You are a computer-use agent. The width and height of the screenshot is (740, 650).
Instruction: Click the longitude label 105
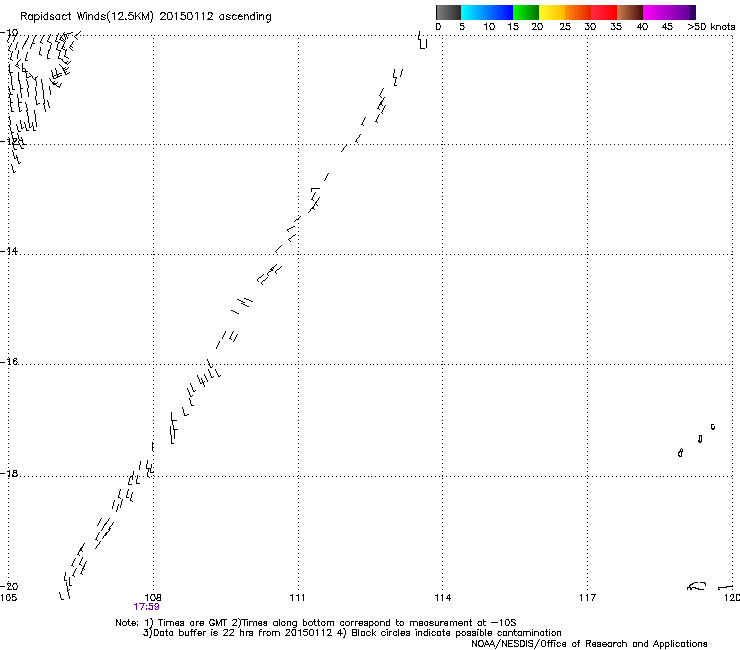tap(8, 598)
